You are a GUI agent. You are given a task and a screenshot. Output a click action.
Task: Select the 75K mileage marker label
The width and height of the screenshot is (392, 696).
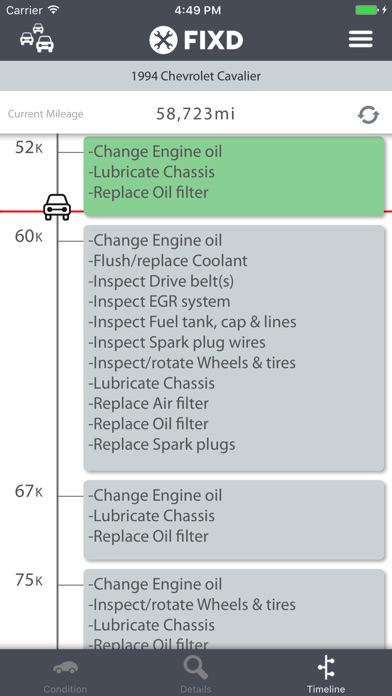tap(29, 580)
